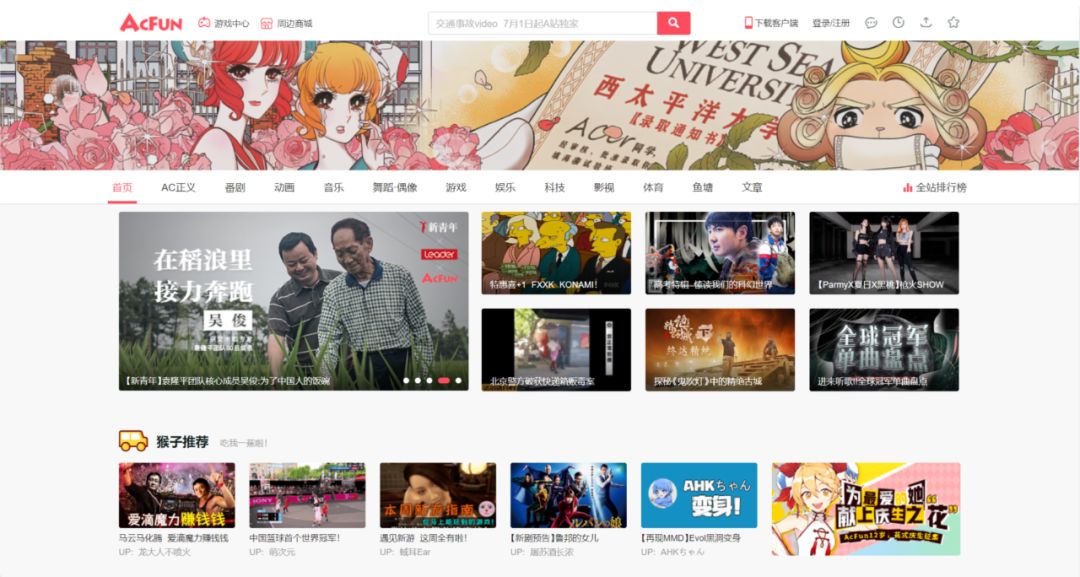Image resolution: width=1080 pixels, height=577 pixels.
Task: Open the watch history clock icon
Action: [898, 23]
